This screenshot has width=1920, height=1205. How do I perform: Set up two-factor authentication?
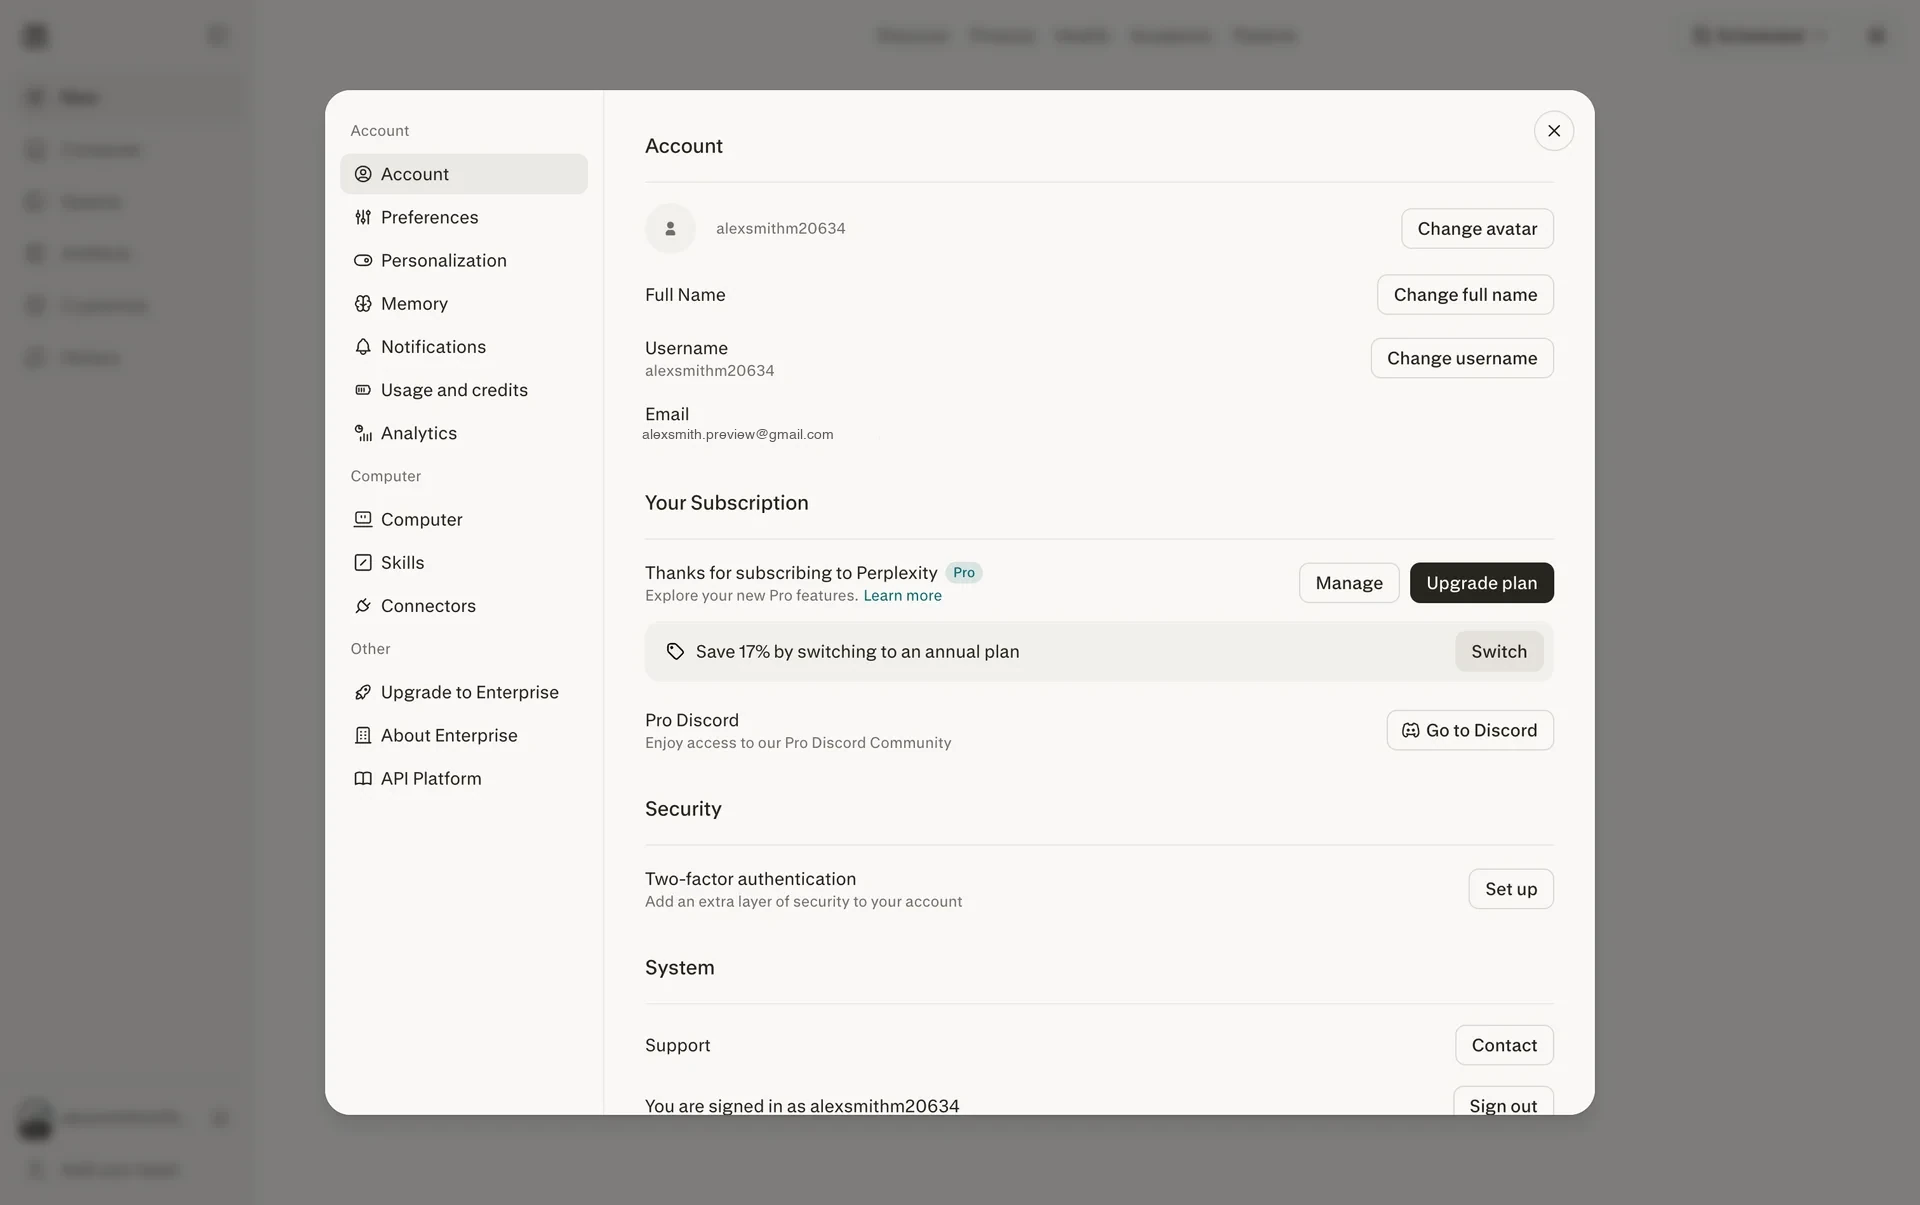point(1510,889)
